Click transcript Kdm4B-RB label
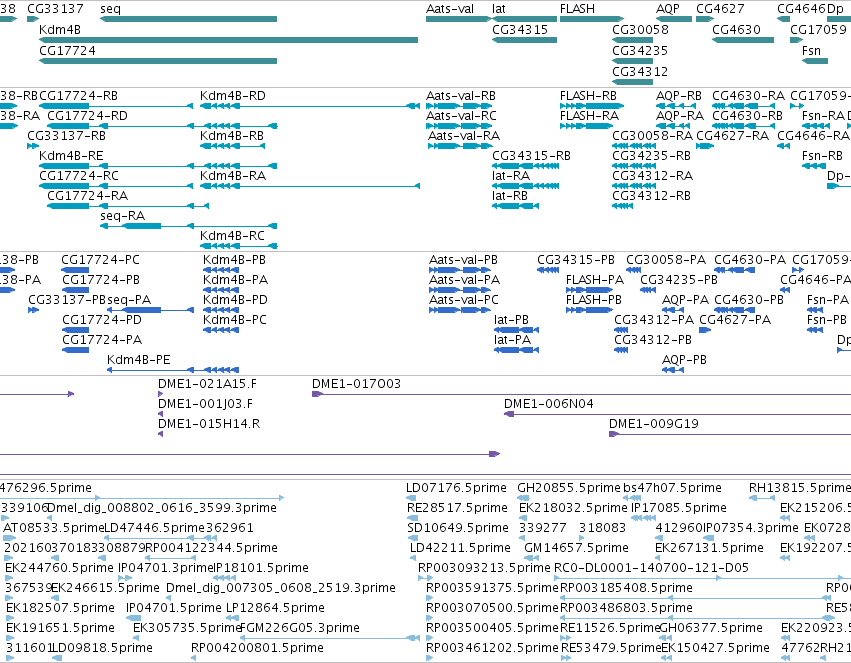The width and height of the screenshot is (851, 663). pyautogui.click(x=232, y=136)
